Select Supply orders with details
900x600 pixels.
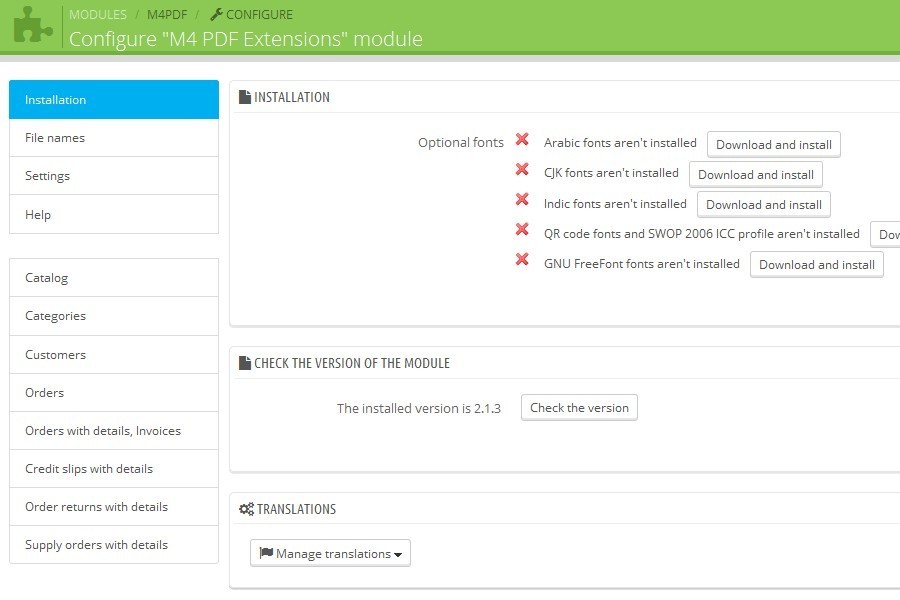[x=114, y=544]
